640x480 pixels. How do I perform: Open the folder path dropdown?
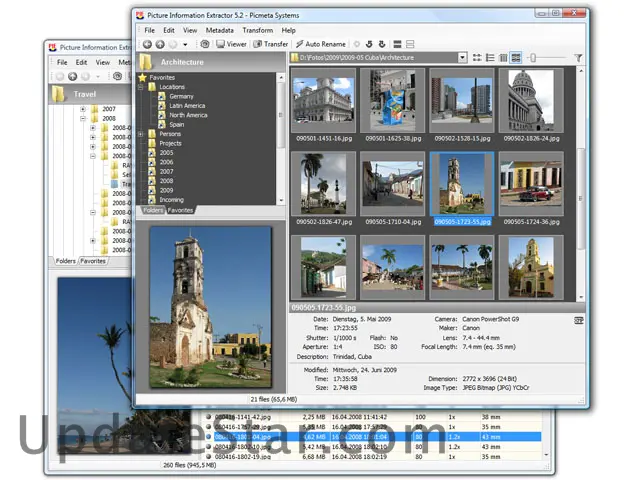[462, 58]
